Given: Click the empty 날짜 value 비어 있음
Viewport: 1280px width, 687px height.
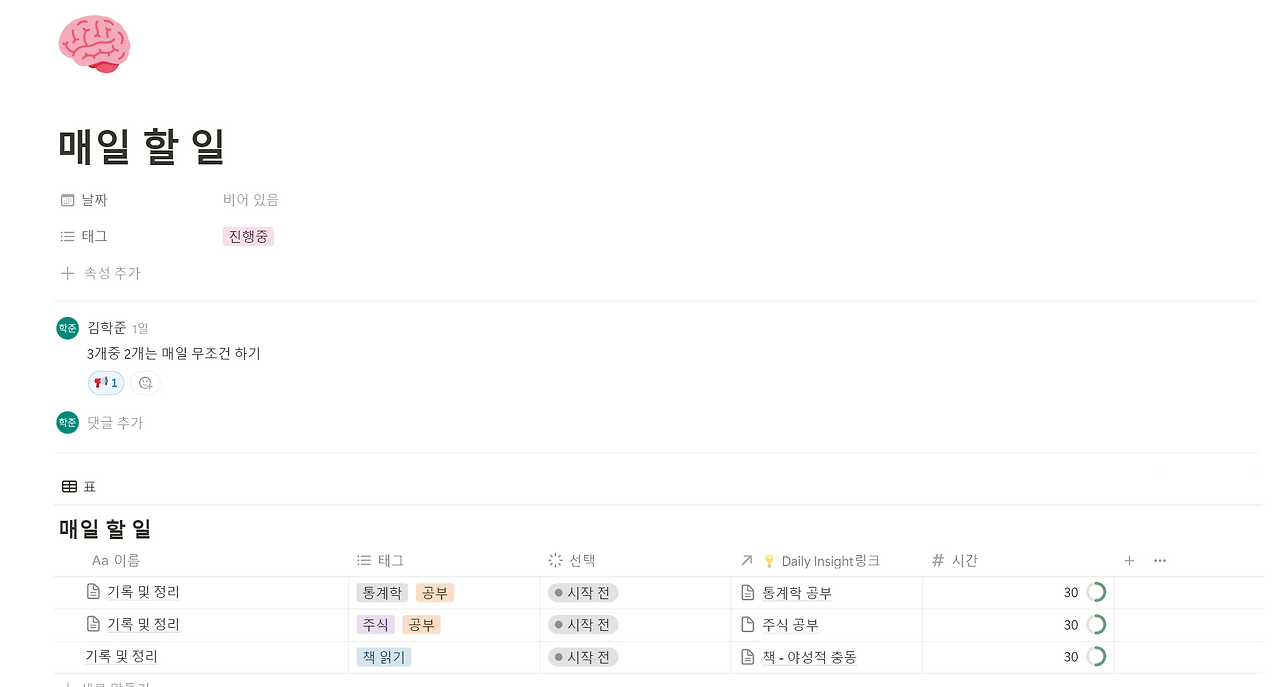Looking at the screenshot, I should [251, 200].
